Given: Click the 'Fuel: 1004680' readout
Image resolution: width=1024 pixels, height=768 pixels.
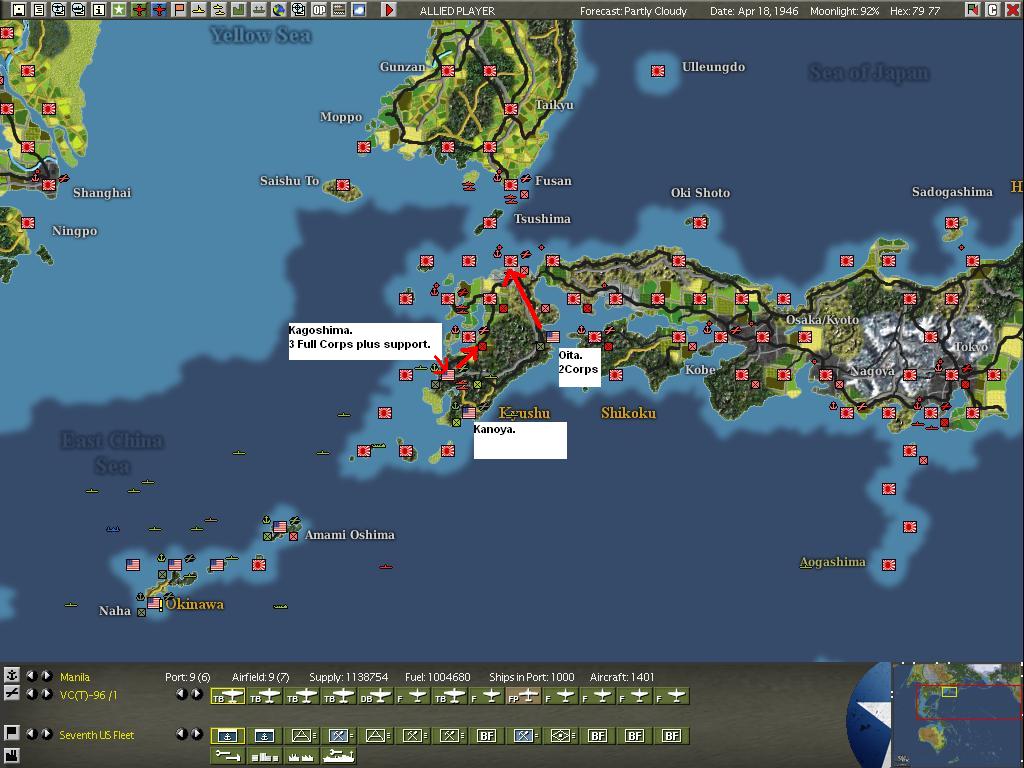Looking at the screenshot, I should click(438, 677).
